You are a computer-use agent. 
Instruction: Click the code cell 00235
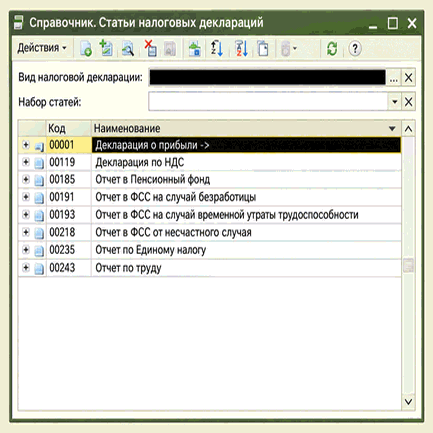(x=68, y=250)
